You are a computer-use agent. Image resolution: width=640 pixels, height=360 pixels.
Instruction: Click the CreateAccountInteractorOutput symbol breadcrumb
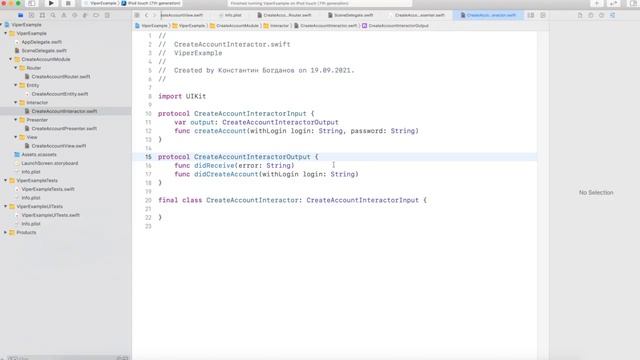pyautogui.click(x=395, y=26)
